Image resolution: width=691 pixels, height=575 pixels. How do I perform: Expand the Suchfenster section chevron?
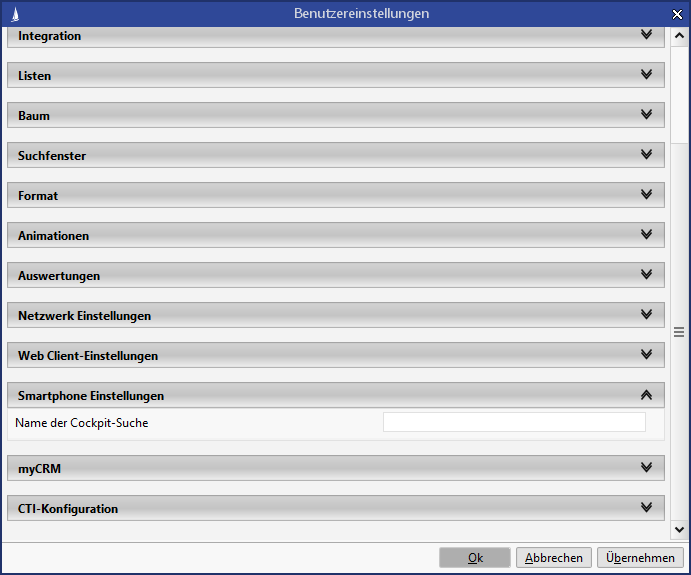click(646, 155)
